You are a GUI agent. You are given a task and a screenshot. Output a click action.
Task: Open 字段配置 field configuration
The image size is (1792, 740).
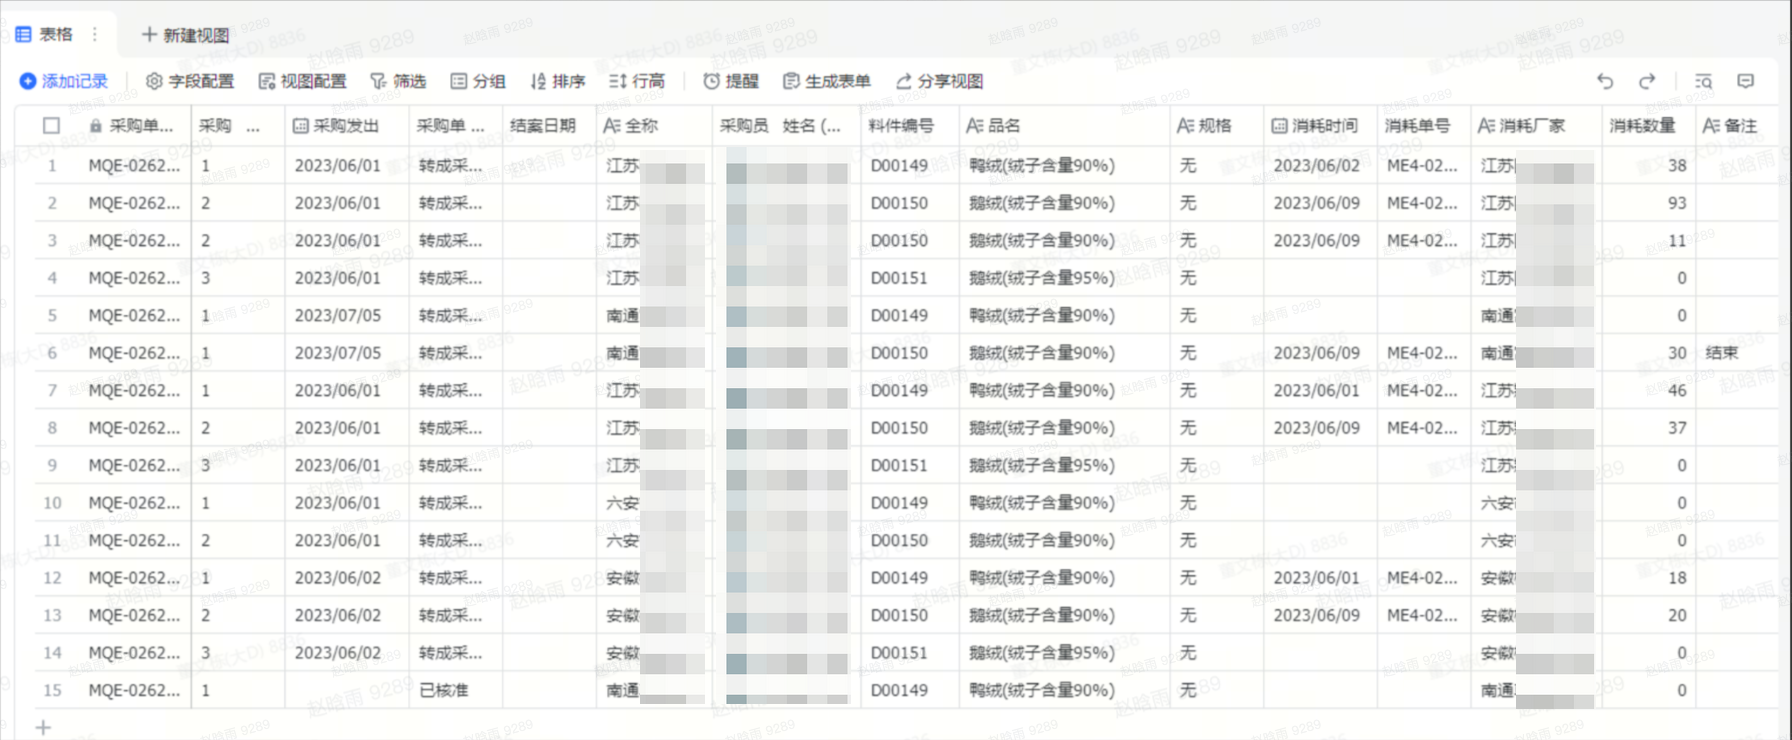click(190, 81)
